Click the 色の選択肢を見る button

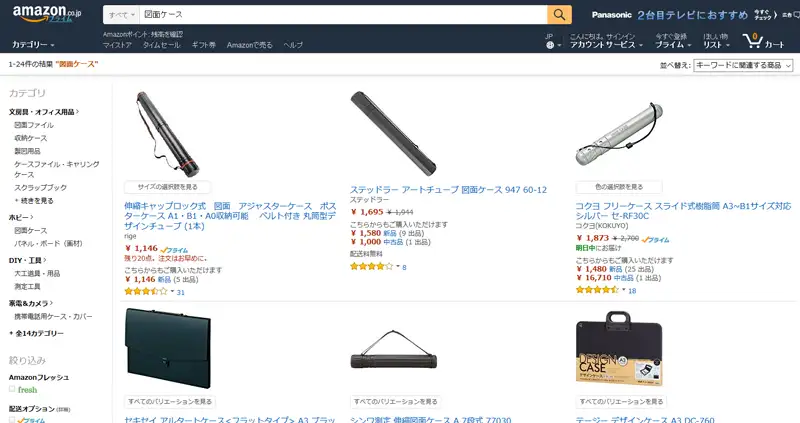619,187
